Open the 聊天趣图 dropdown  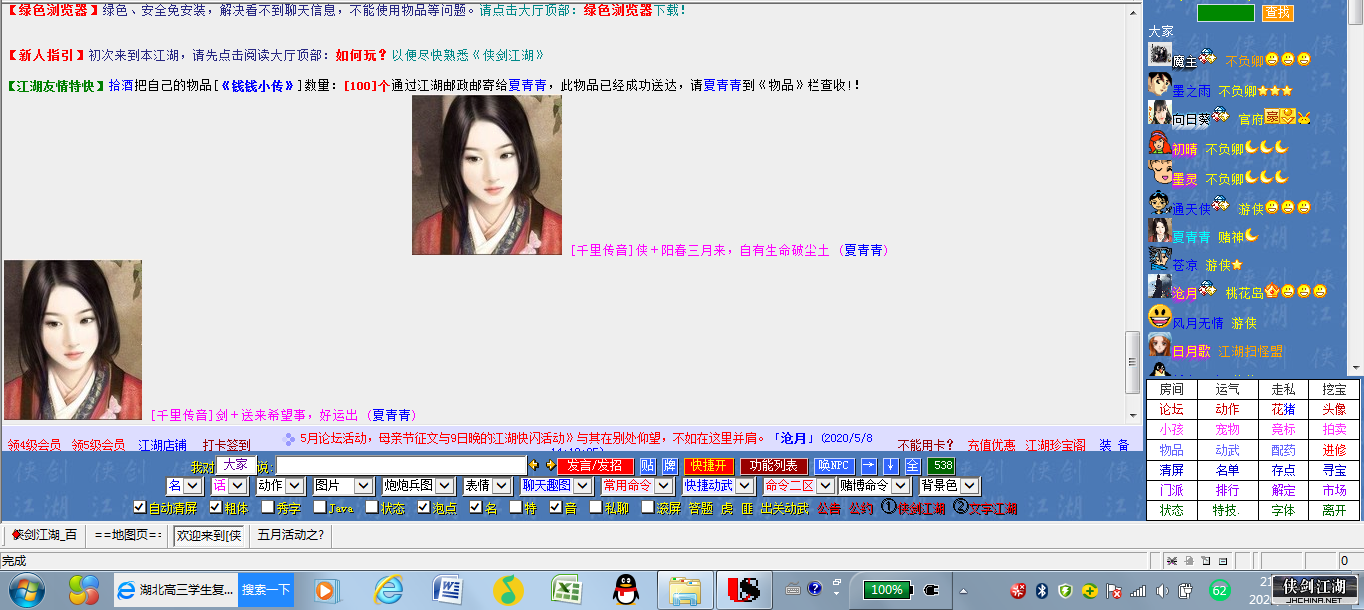click(557, 485)
